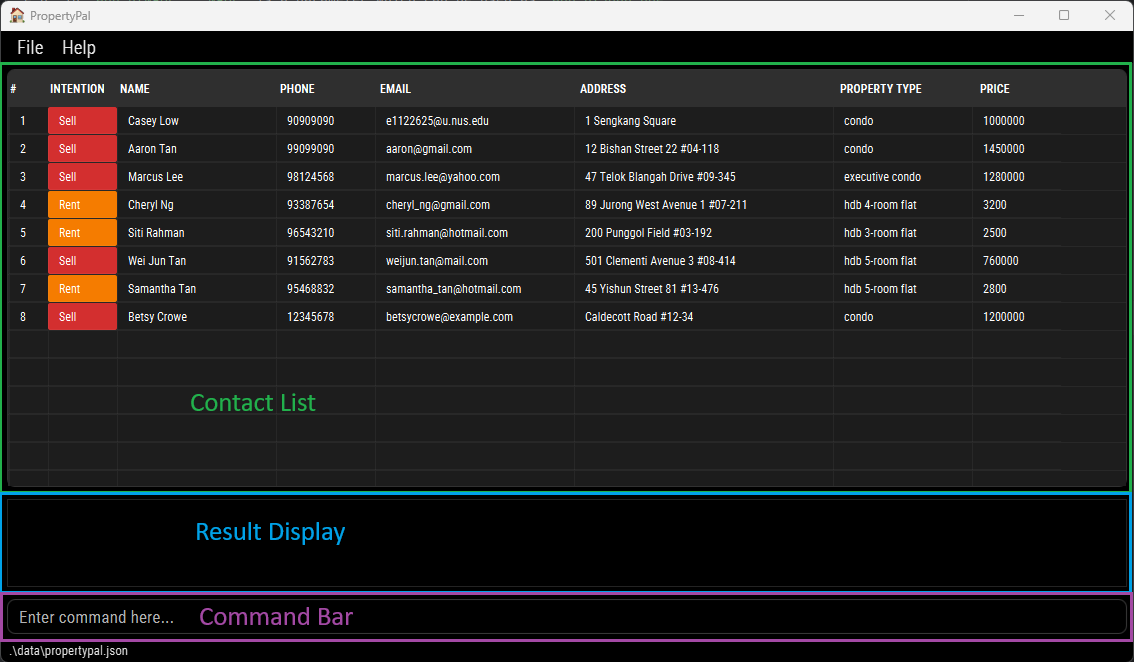The height and width of the screenshot is (662, 1134).
Task: Select the NAME column header
Action: point(135,88)
